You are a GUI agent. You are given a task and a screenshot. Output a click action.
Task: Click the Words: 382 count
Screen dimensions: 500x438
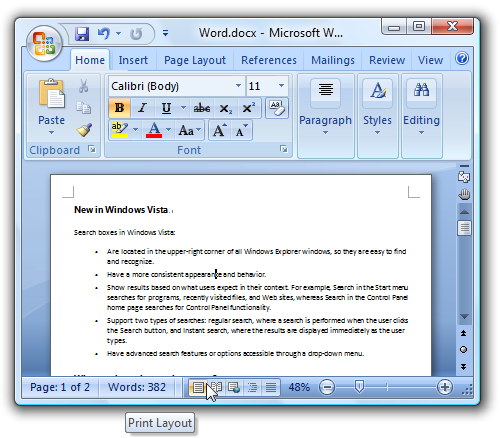[x=137, y=387]
